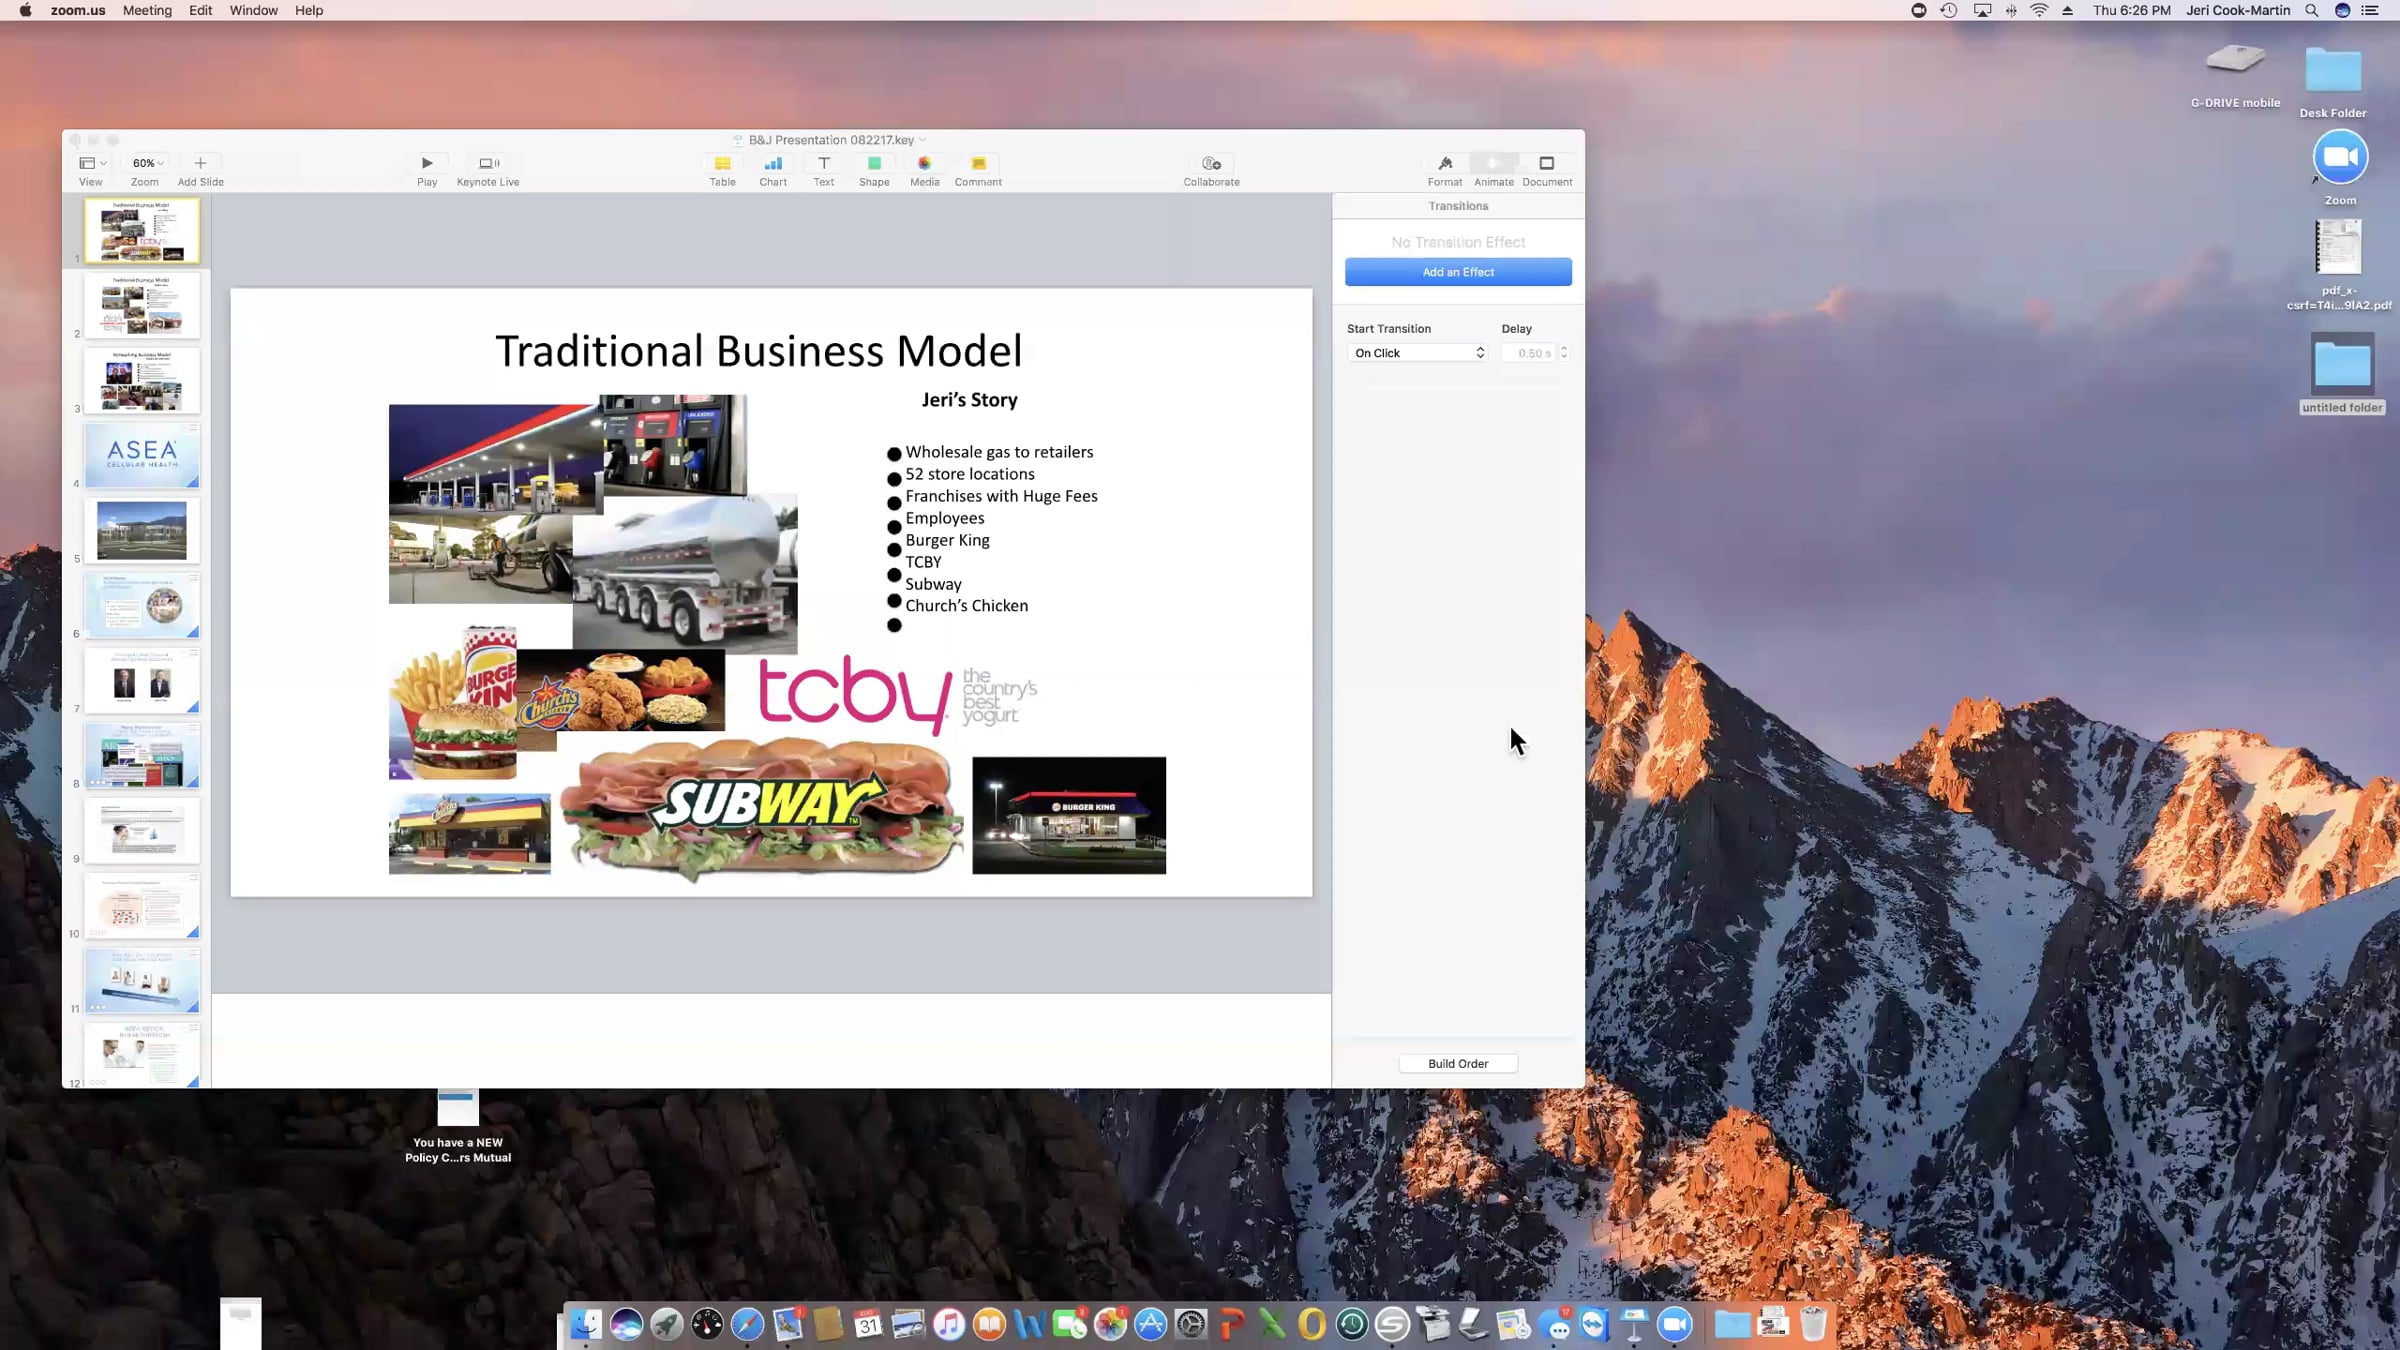Add a Comment to the slide

[x=978, y=163]
